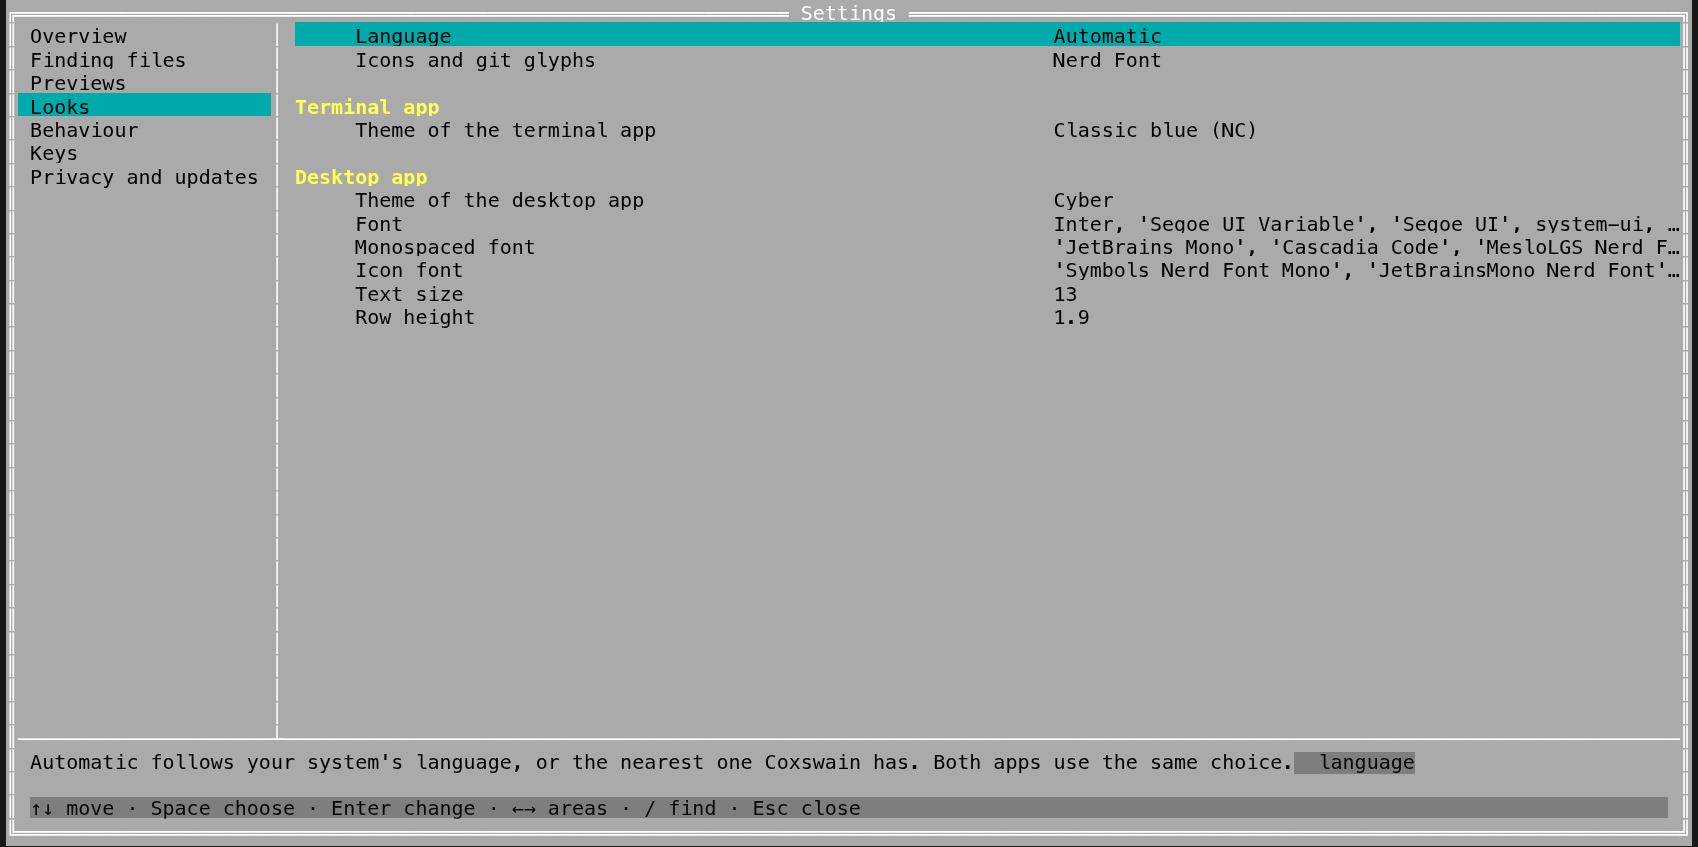This screenshot has height=847, width=1698.
Task: Select the Icon font setting label
Action: [409, 270]
